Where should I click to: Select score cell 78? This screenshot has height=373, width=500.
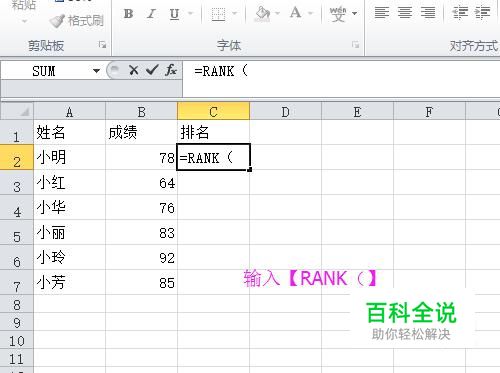(141, 157)
